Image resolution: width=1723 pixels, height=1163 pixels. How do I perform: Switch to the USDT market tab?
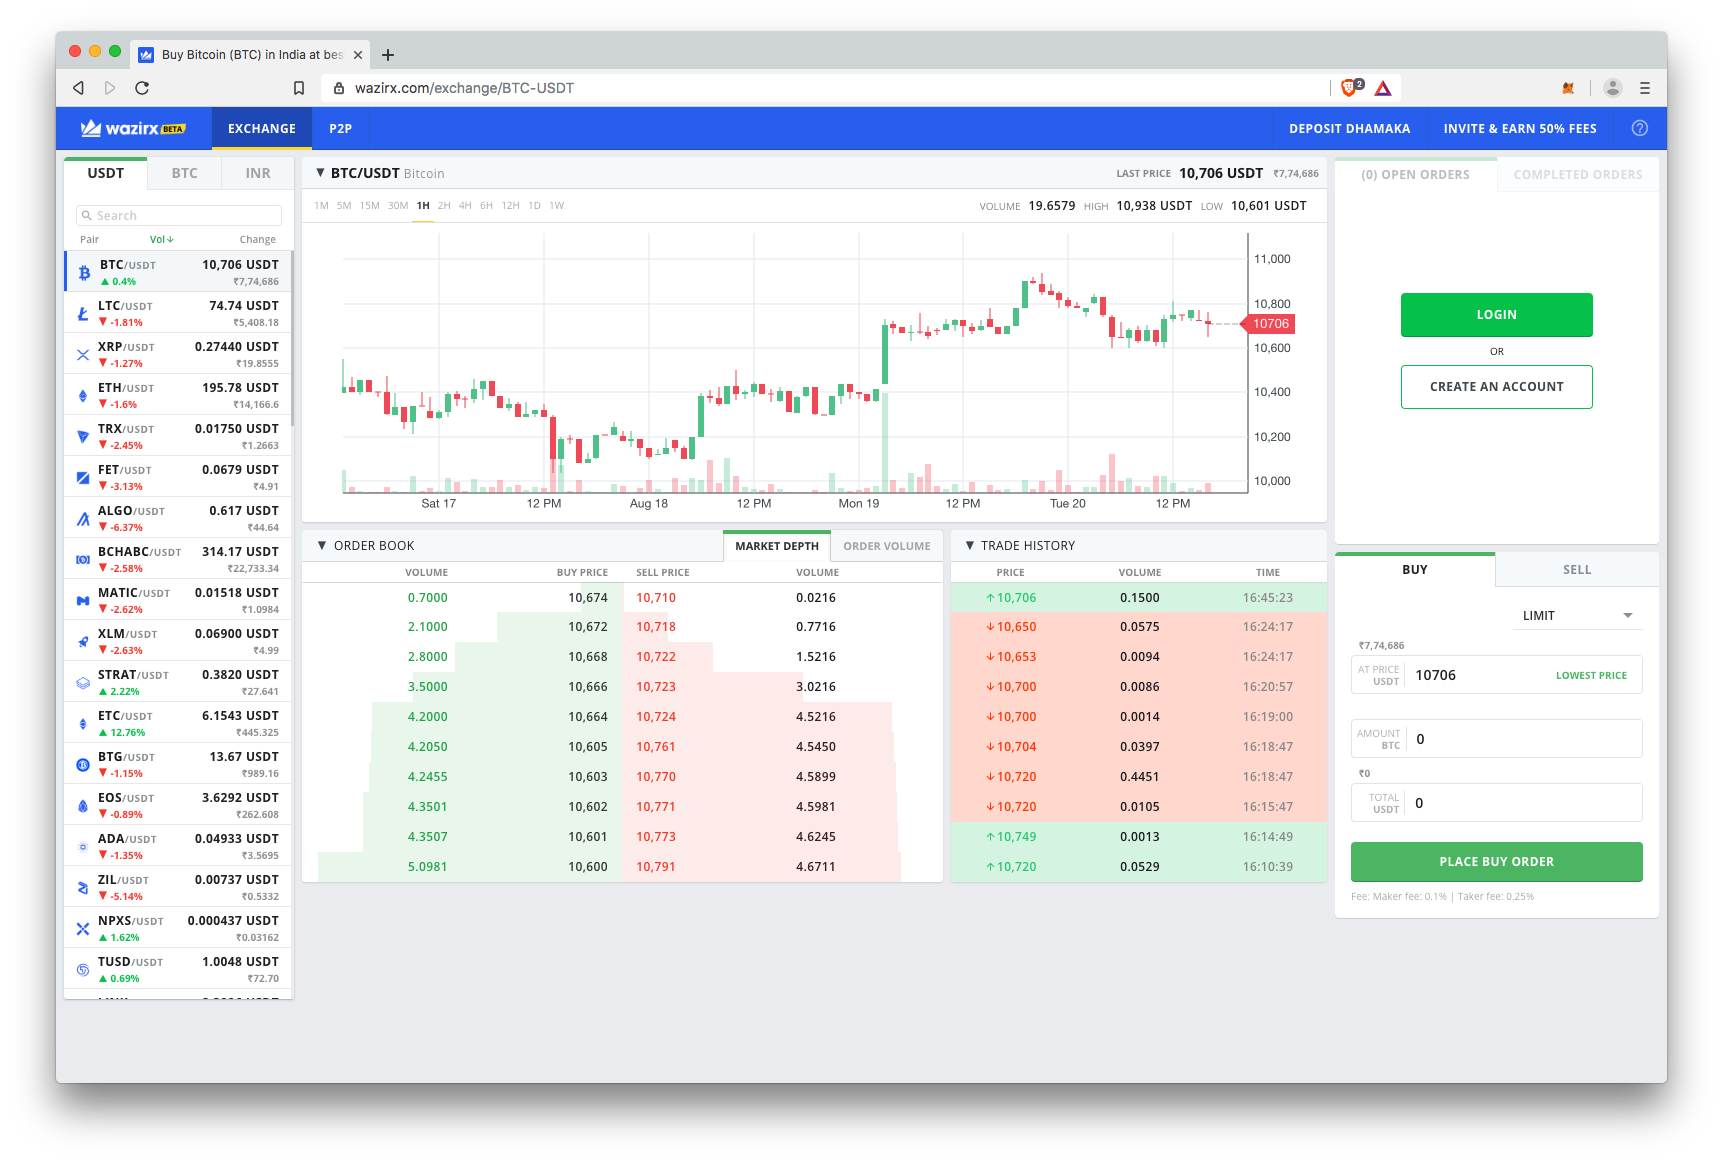(105, 173)
